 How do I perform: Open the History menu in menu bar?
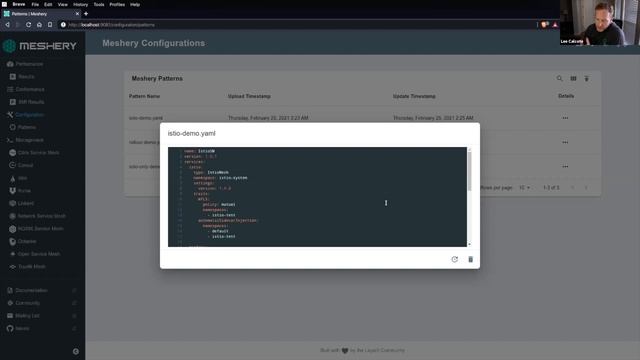point(80,4)
